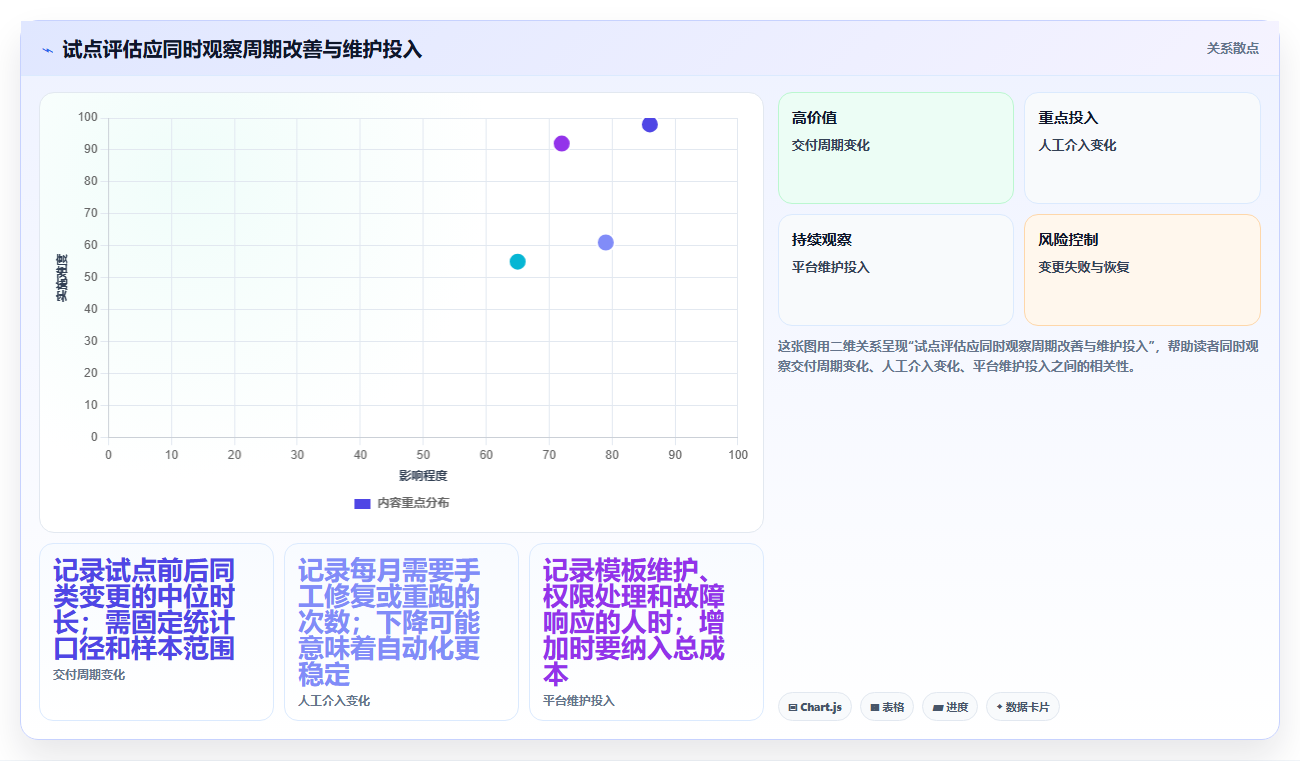
Task: Click the 表格 tag
Action: 887,707
